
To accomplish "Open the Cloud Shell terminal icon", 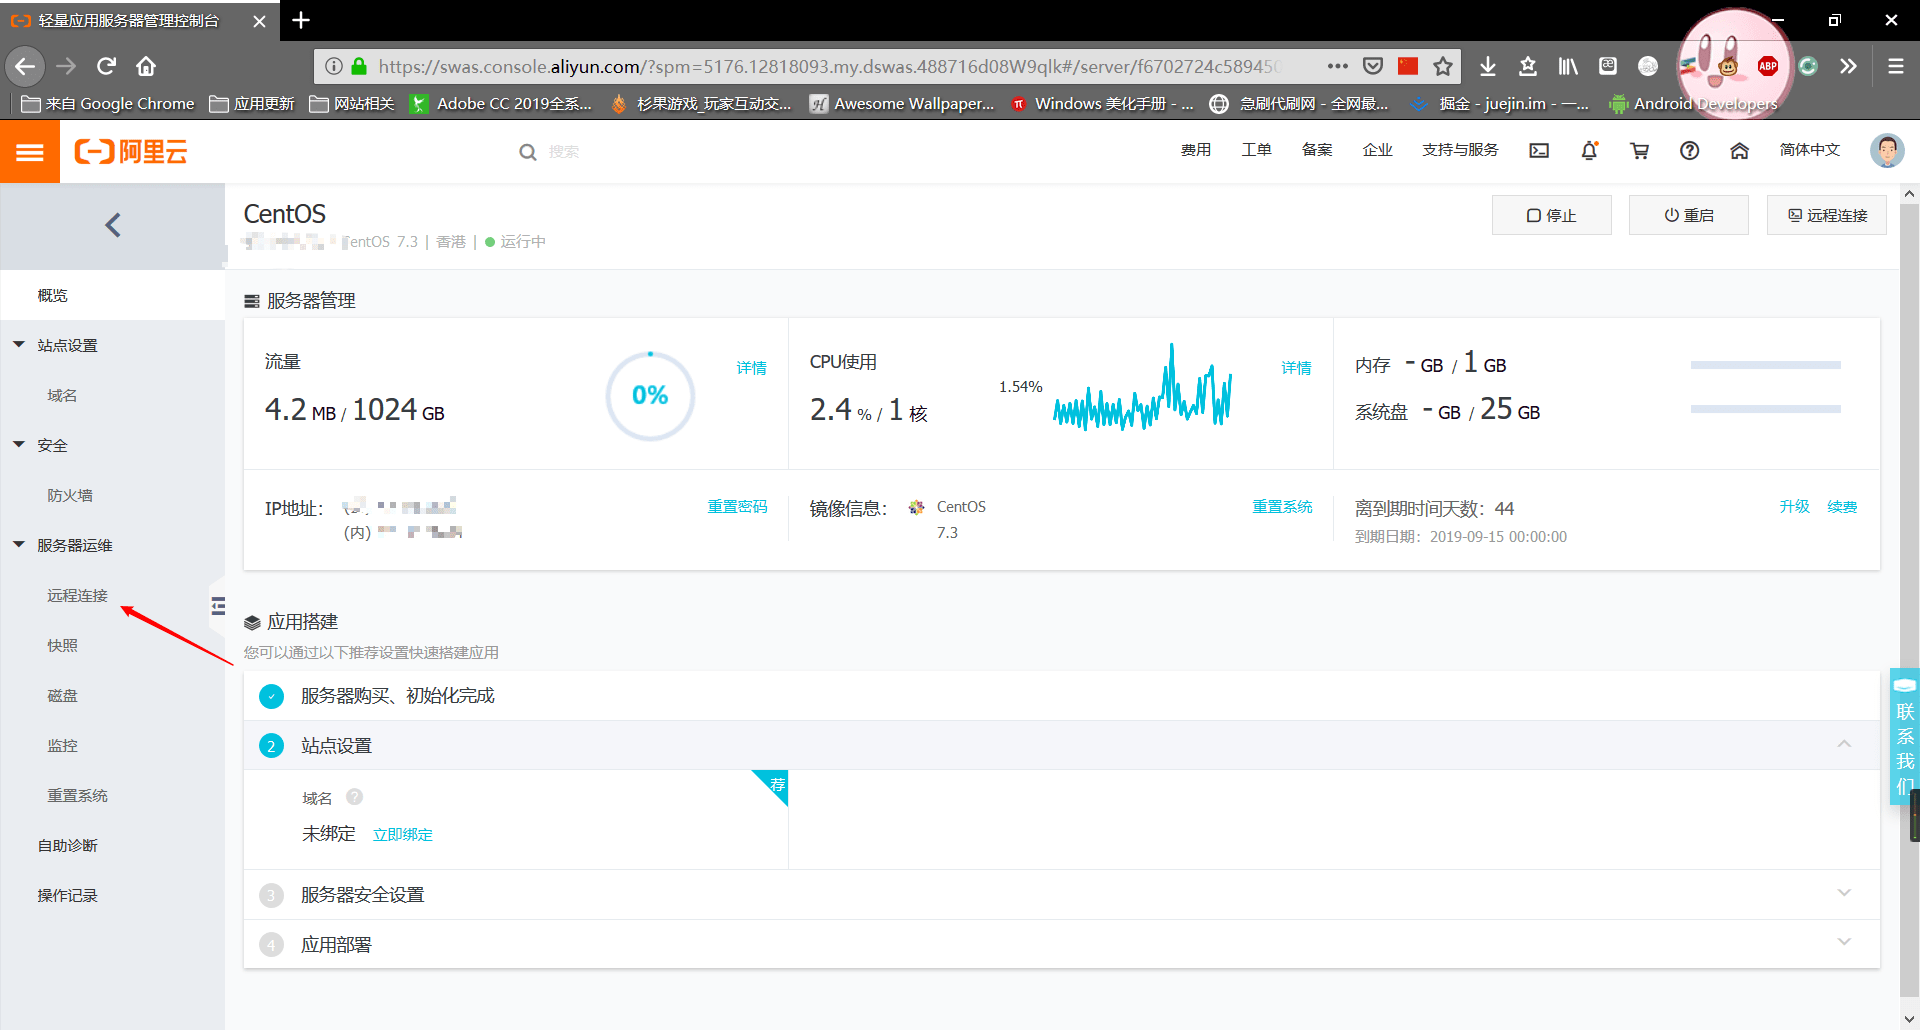I will point(1539,151).
